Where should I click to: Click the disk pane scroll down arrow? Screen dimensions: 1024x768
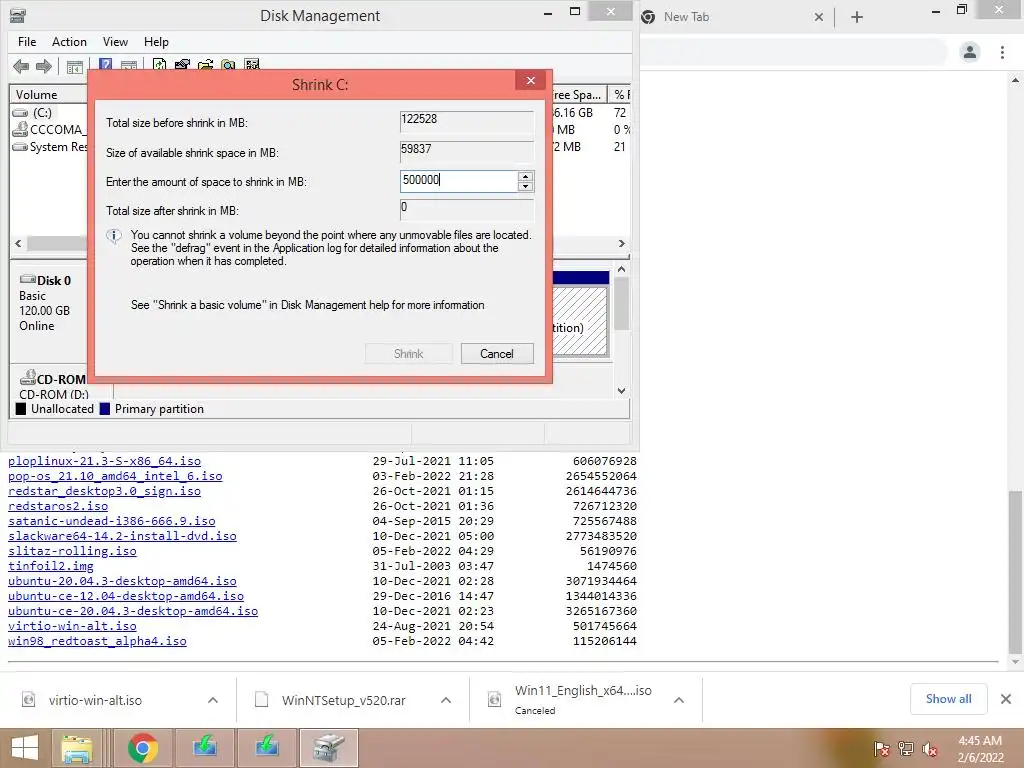[x=622, y=391]
